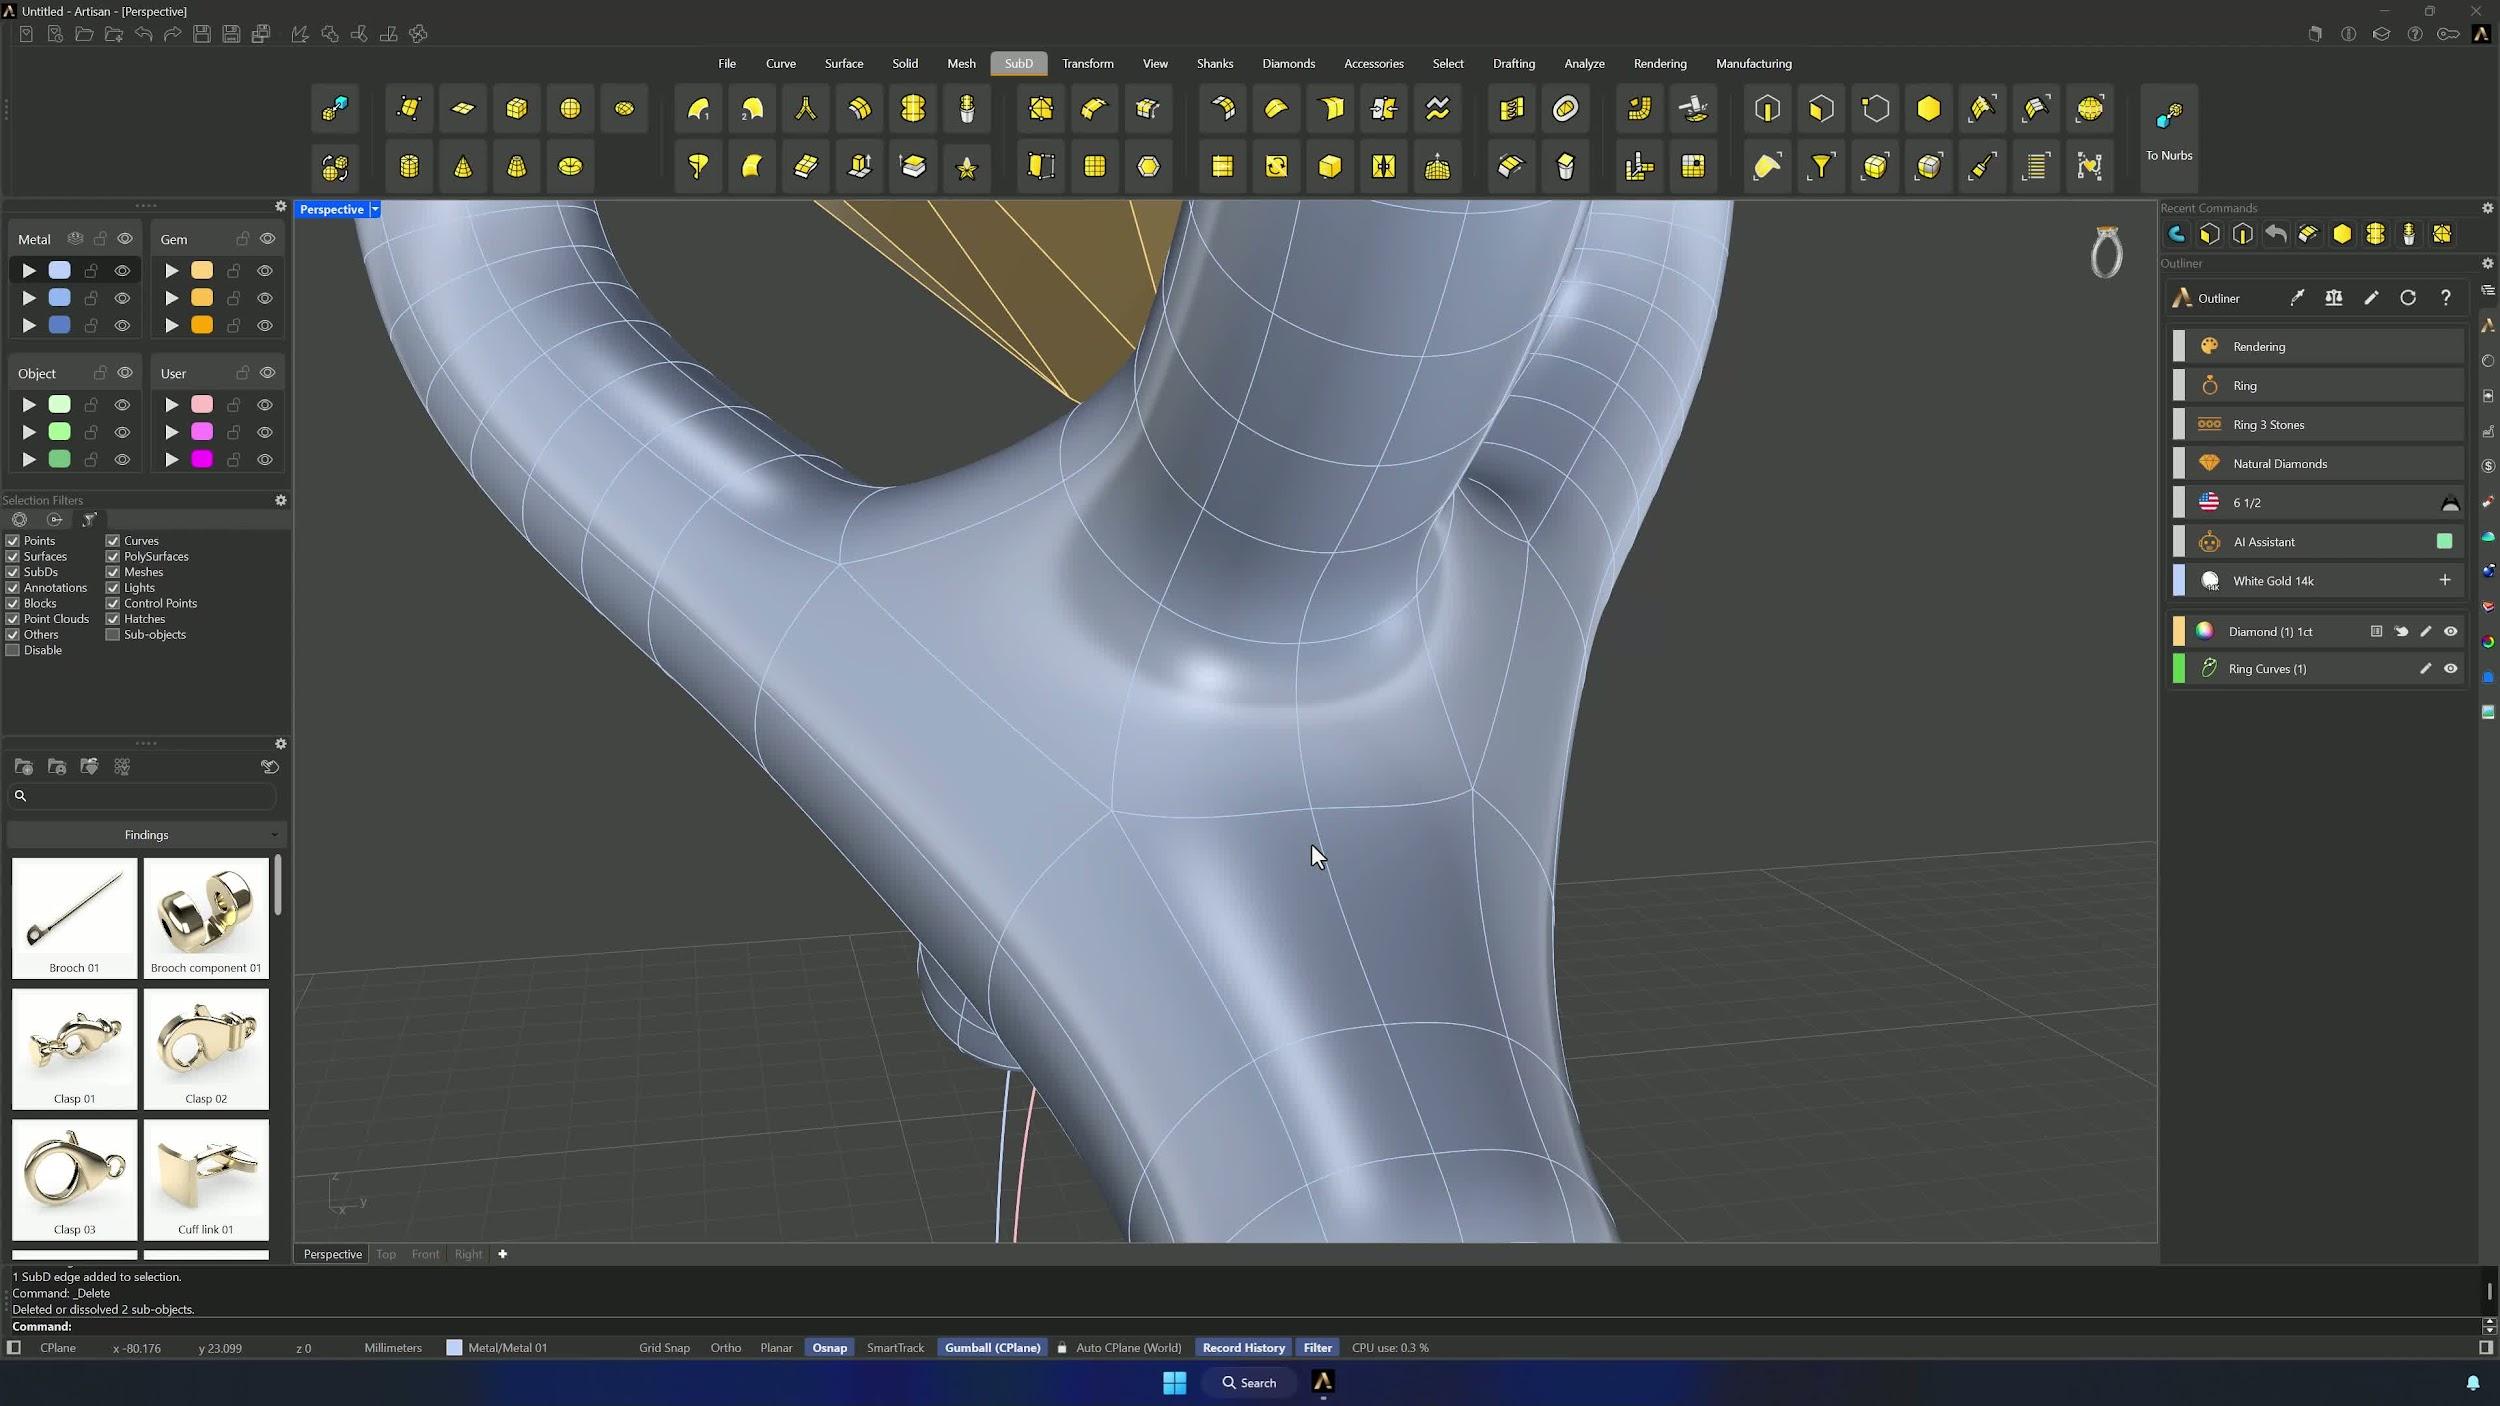Toggle Osnap in the status bar
Screen dimensions: 2500x1406
click(829, 1348)
